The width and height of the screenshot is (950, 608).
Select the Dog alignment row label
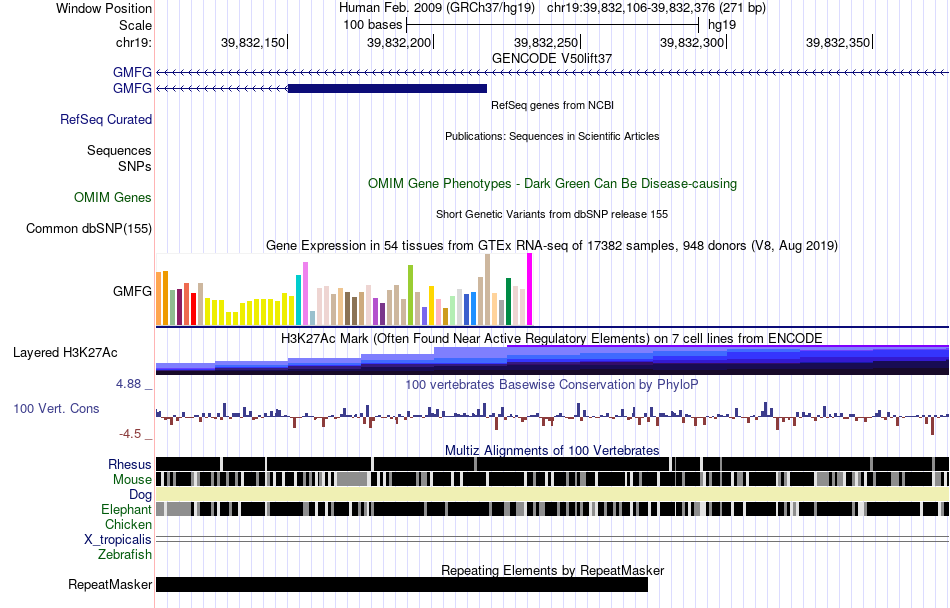[x=141, y=495]
